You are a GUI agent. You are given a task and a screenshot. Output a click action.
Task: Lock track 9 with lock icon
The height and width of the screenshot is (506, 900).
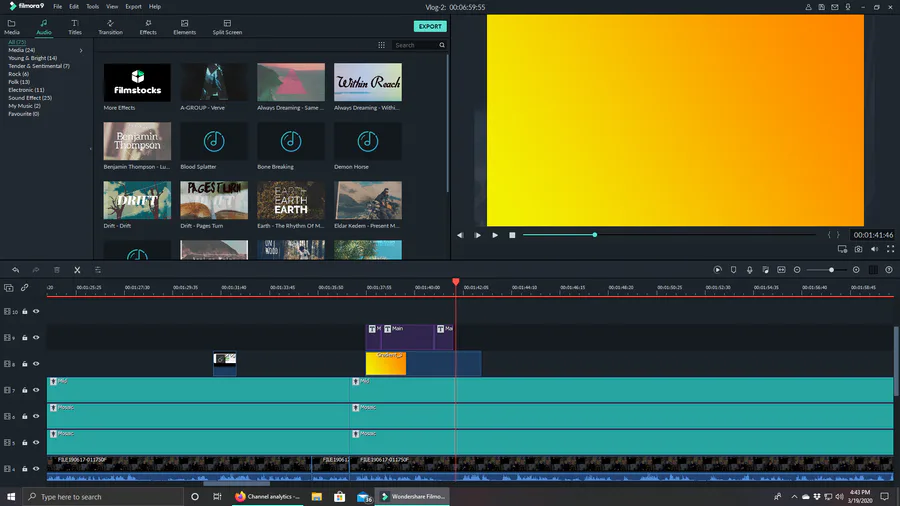click(x=25, y=338)
